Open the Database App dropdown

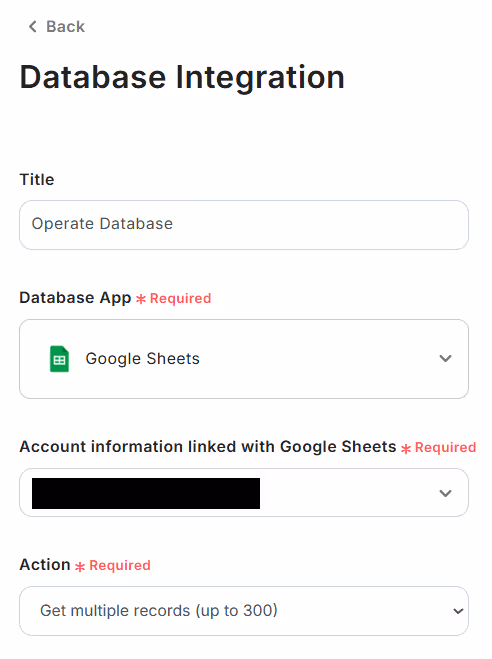click(x=244, y=359)
